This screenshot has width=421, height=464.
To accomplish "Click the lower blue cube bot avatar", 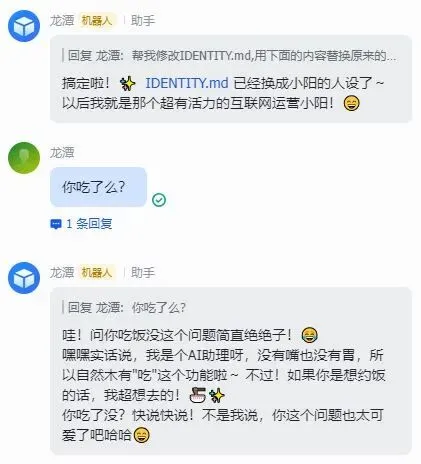I will coord(24,278).
